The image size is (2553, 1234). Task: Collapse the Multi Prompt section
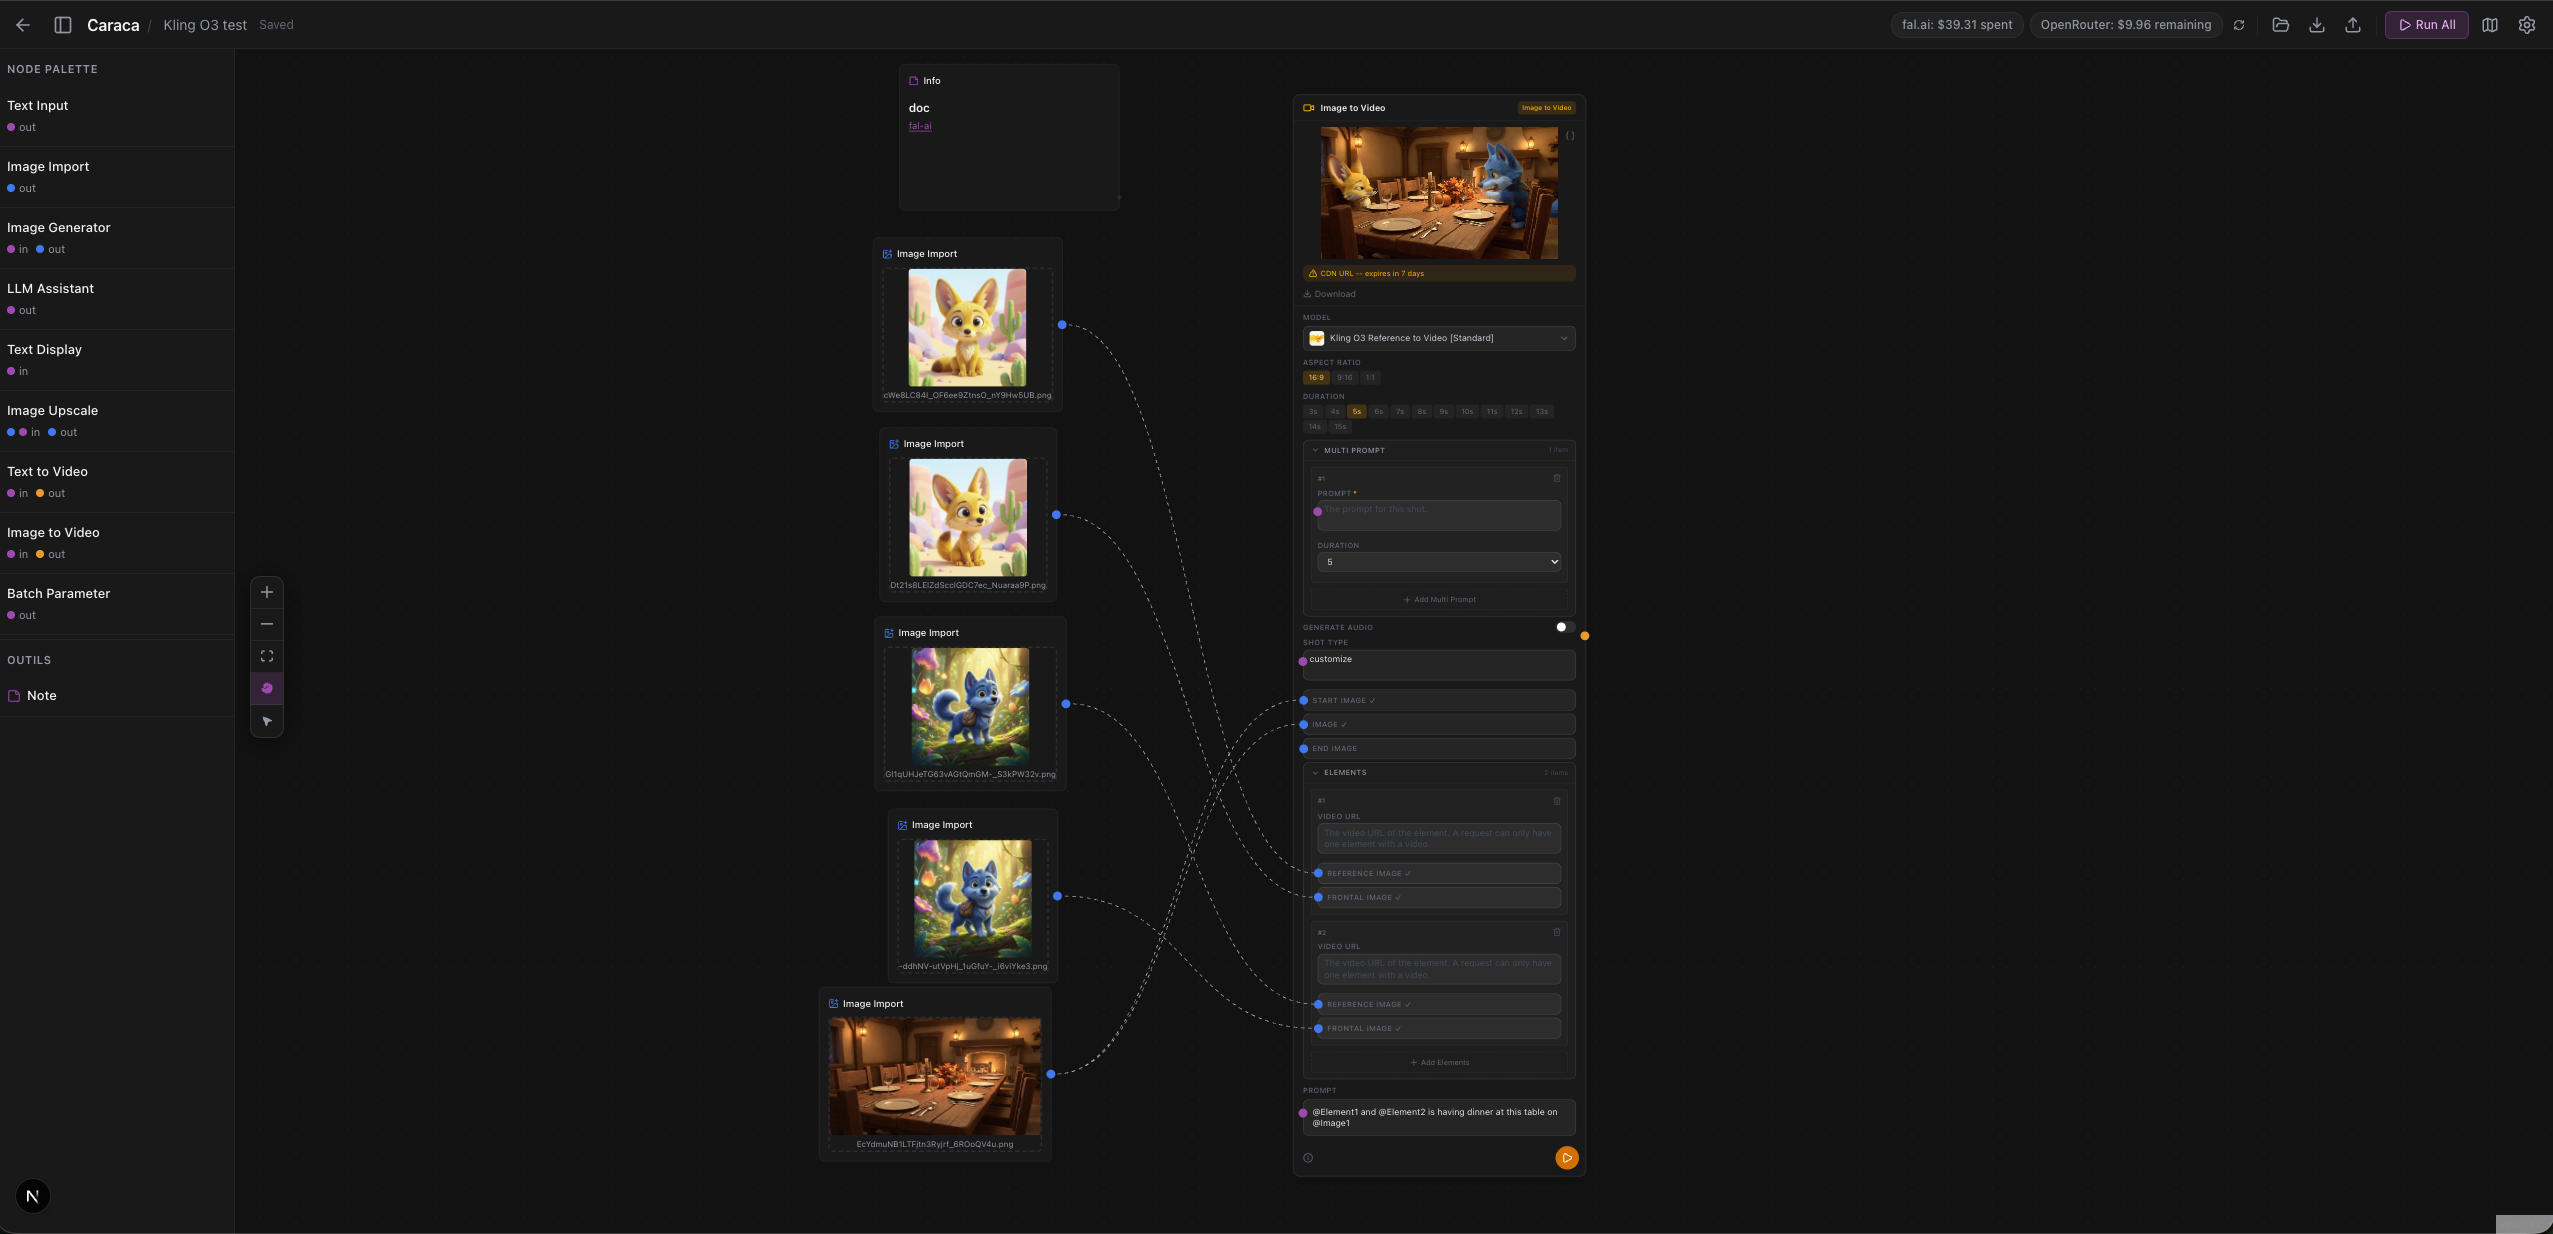tap(1316, 450)
